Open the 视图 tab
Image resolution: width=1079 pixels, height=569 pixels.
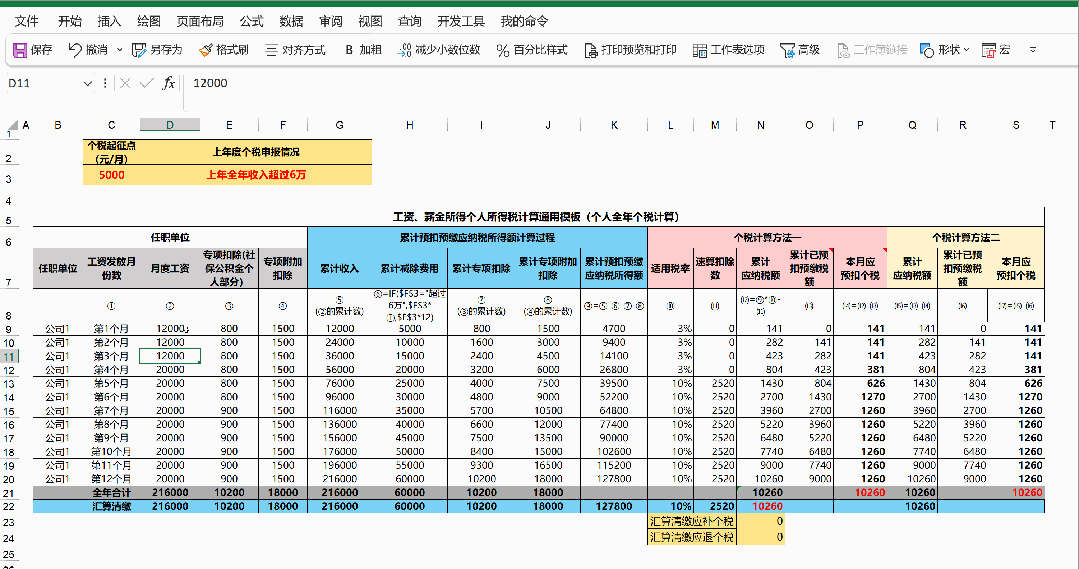click(370, 21)
